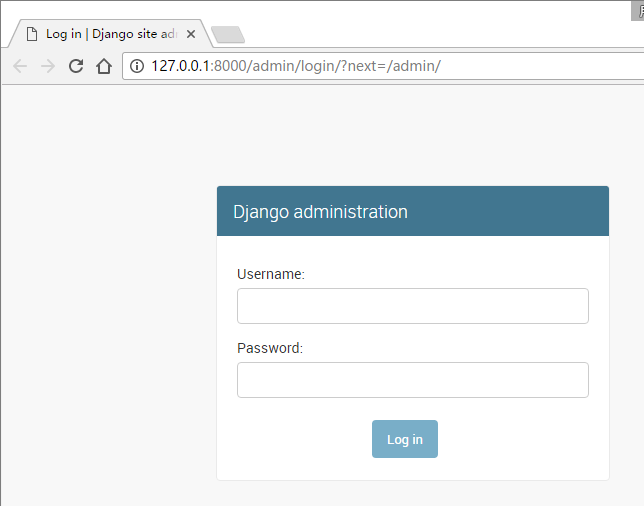Close the Log in Django tab

pos(191,34)
